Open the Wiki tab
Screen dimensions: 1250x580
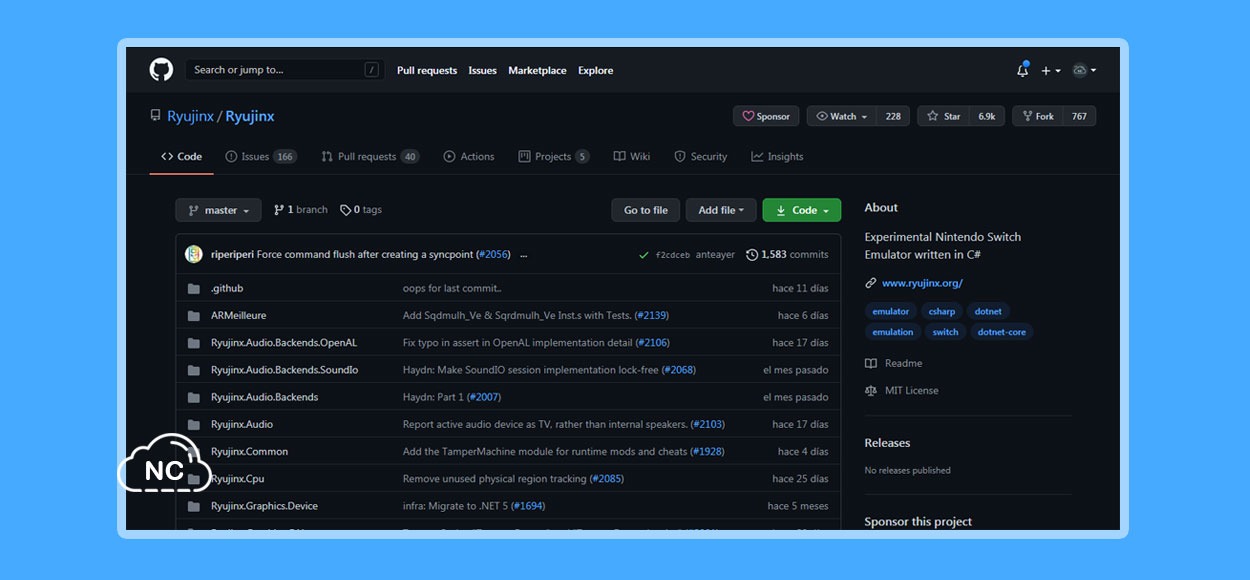(632, 157)
